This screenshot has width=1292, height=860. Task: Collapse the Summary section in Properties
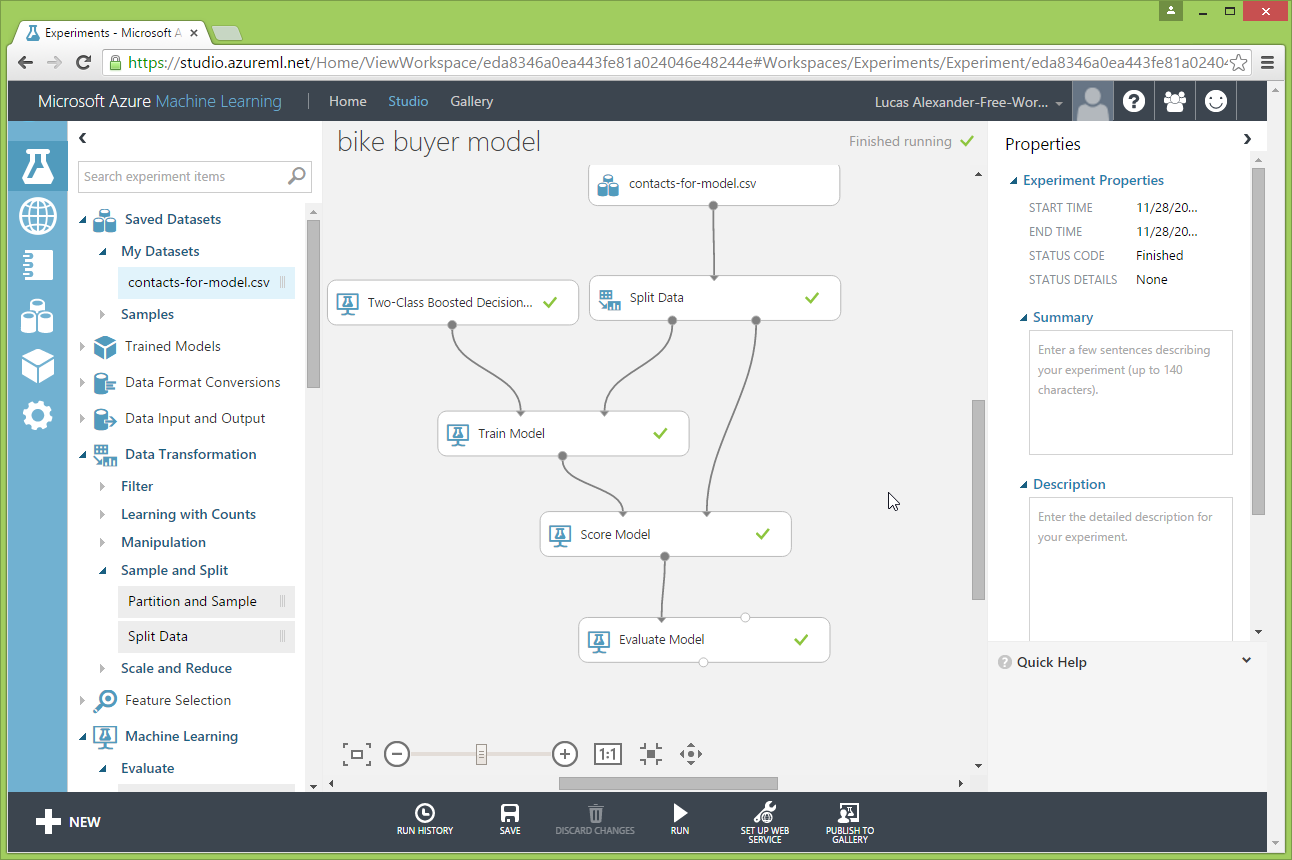(1023, 318)
